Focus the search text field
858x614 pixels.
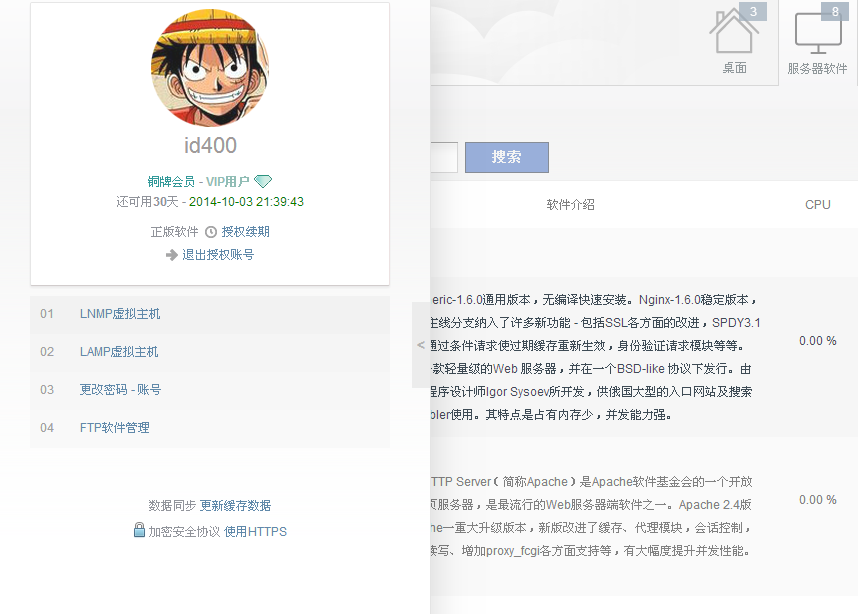pos(443,157)
